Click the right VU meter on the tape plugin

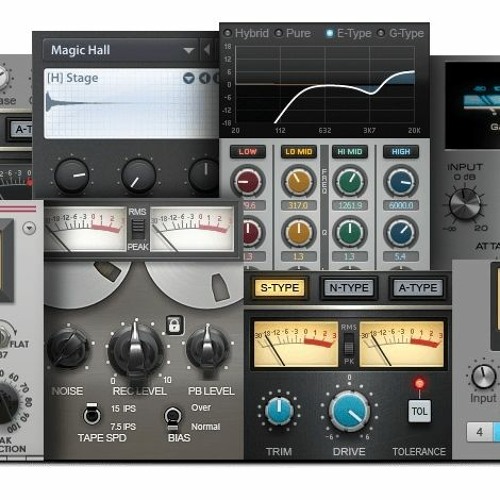(192, 229)
